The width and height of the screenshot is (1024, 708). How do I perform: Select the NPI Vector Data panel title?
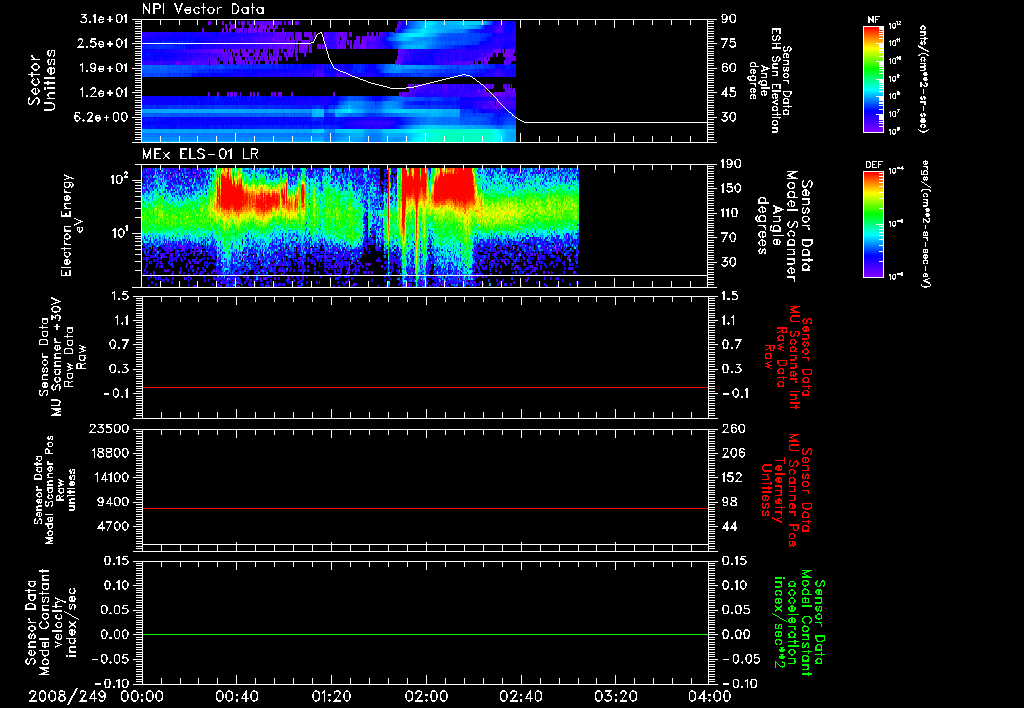click(204, 9)
